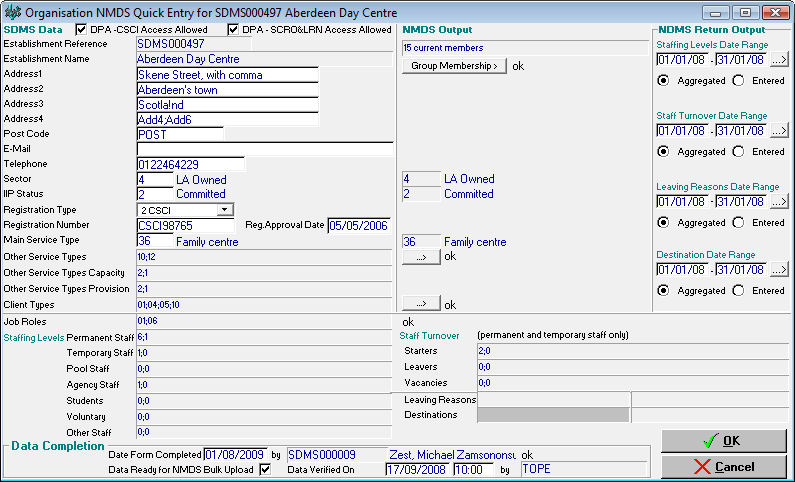The image size is (795, 482).
Task: Open Staffing Levels Date Range picker button
Action: point(779,60)
